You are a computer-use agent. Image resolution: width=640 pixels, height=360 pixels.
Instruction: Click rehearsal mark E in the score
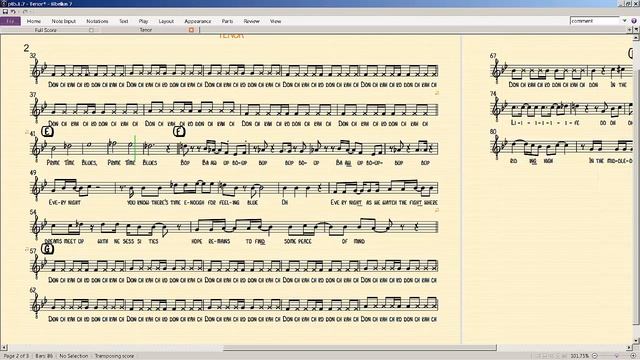pos(48,131)
